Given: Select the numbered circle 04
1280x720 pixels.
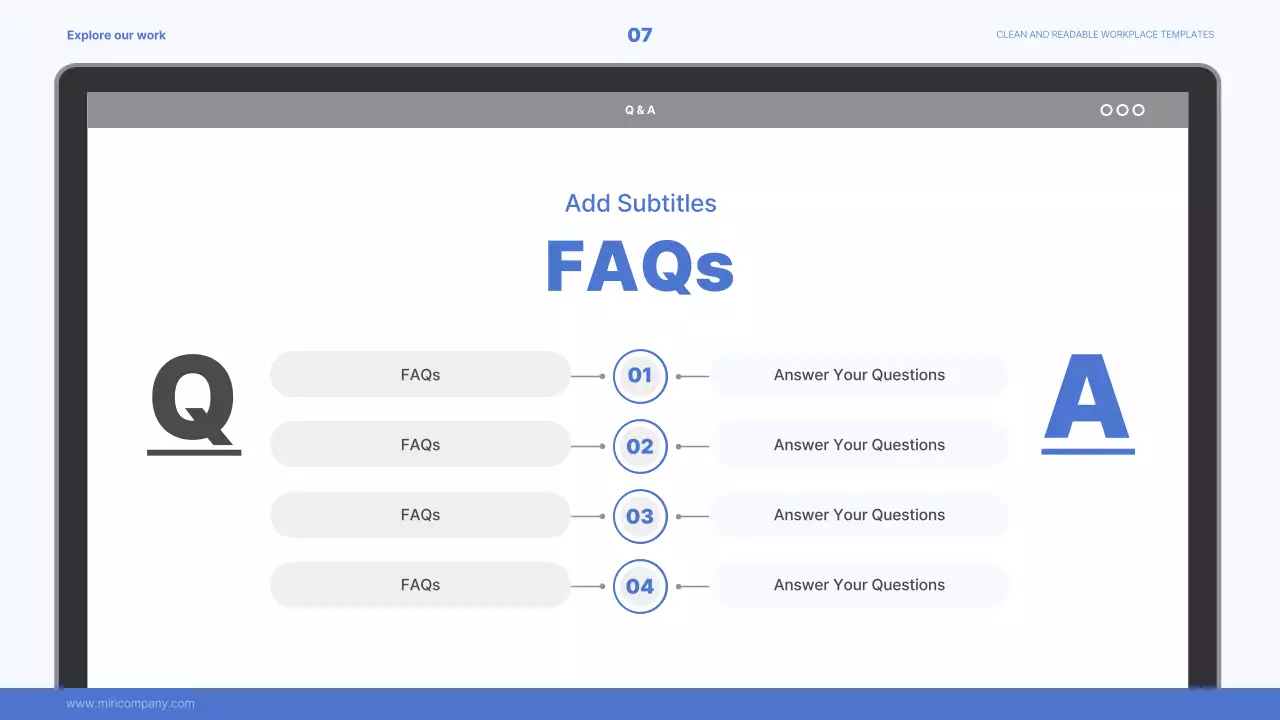Looking at the screenshot, I should point(640,586).
